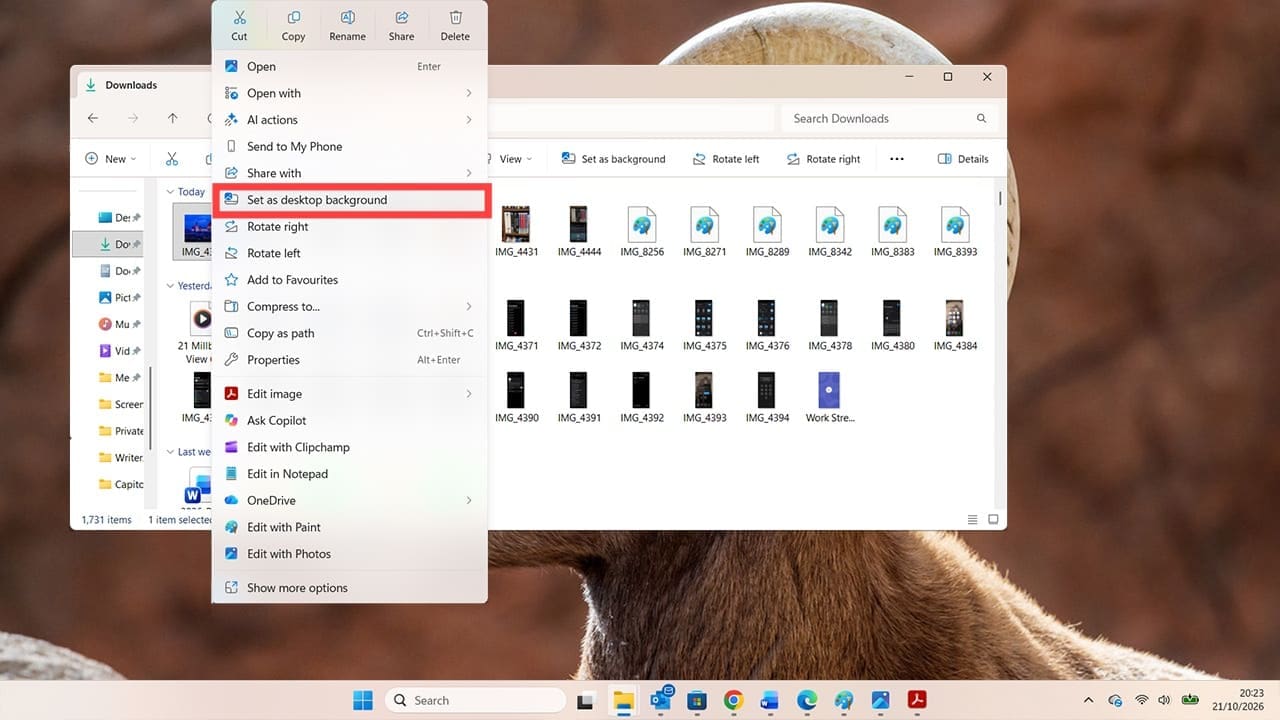Open Properties from the context menu
This screenshot has height=720, width=1280.
(349, 360)
